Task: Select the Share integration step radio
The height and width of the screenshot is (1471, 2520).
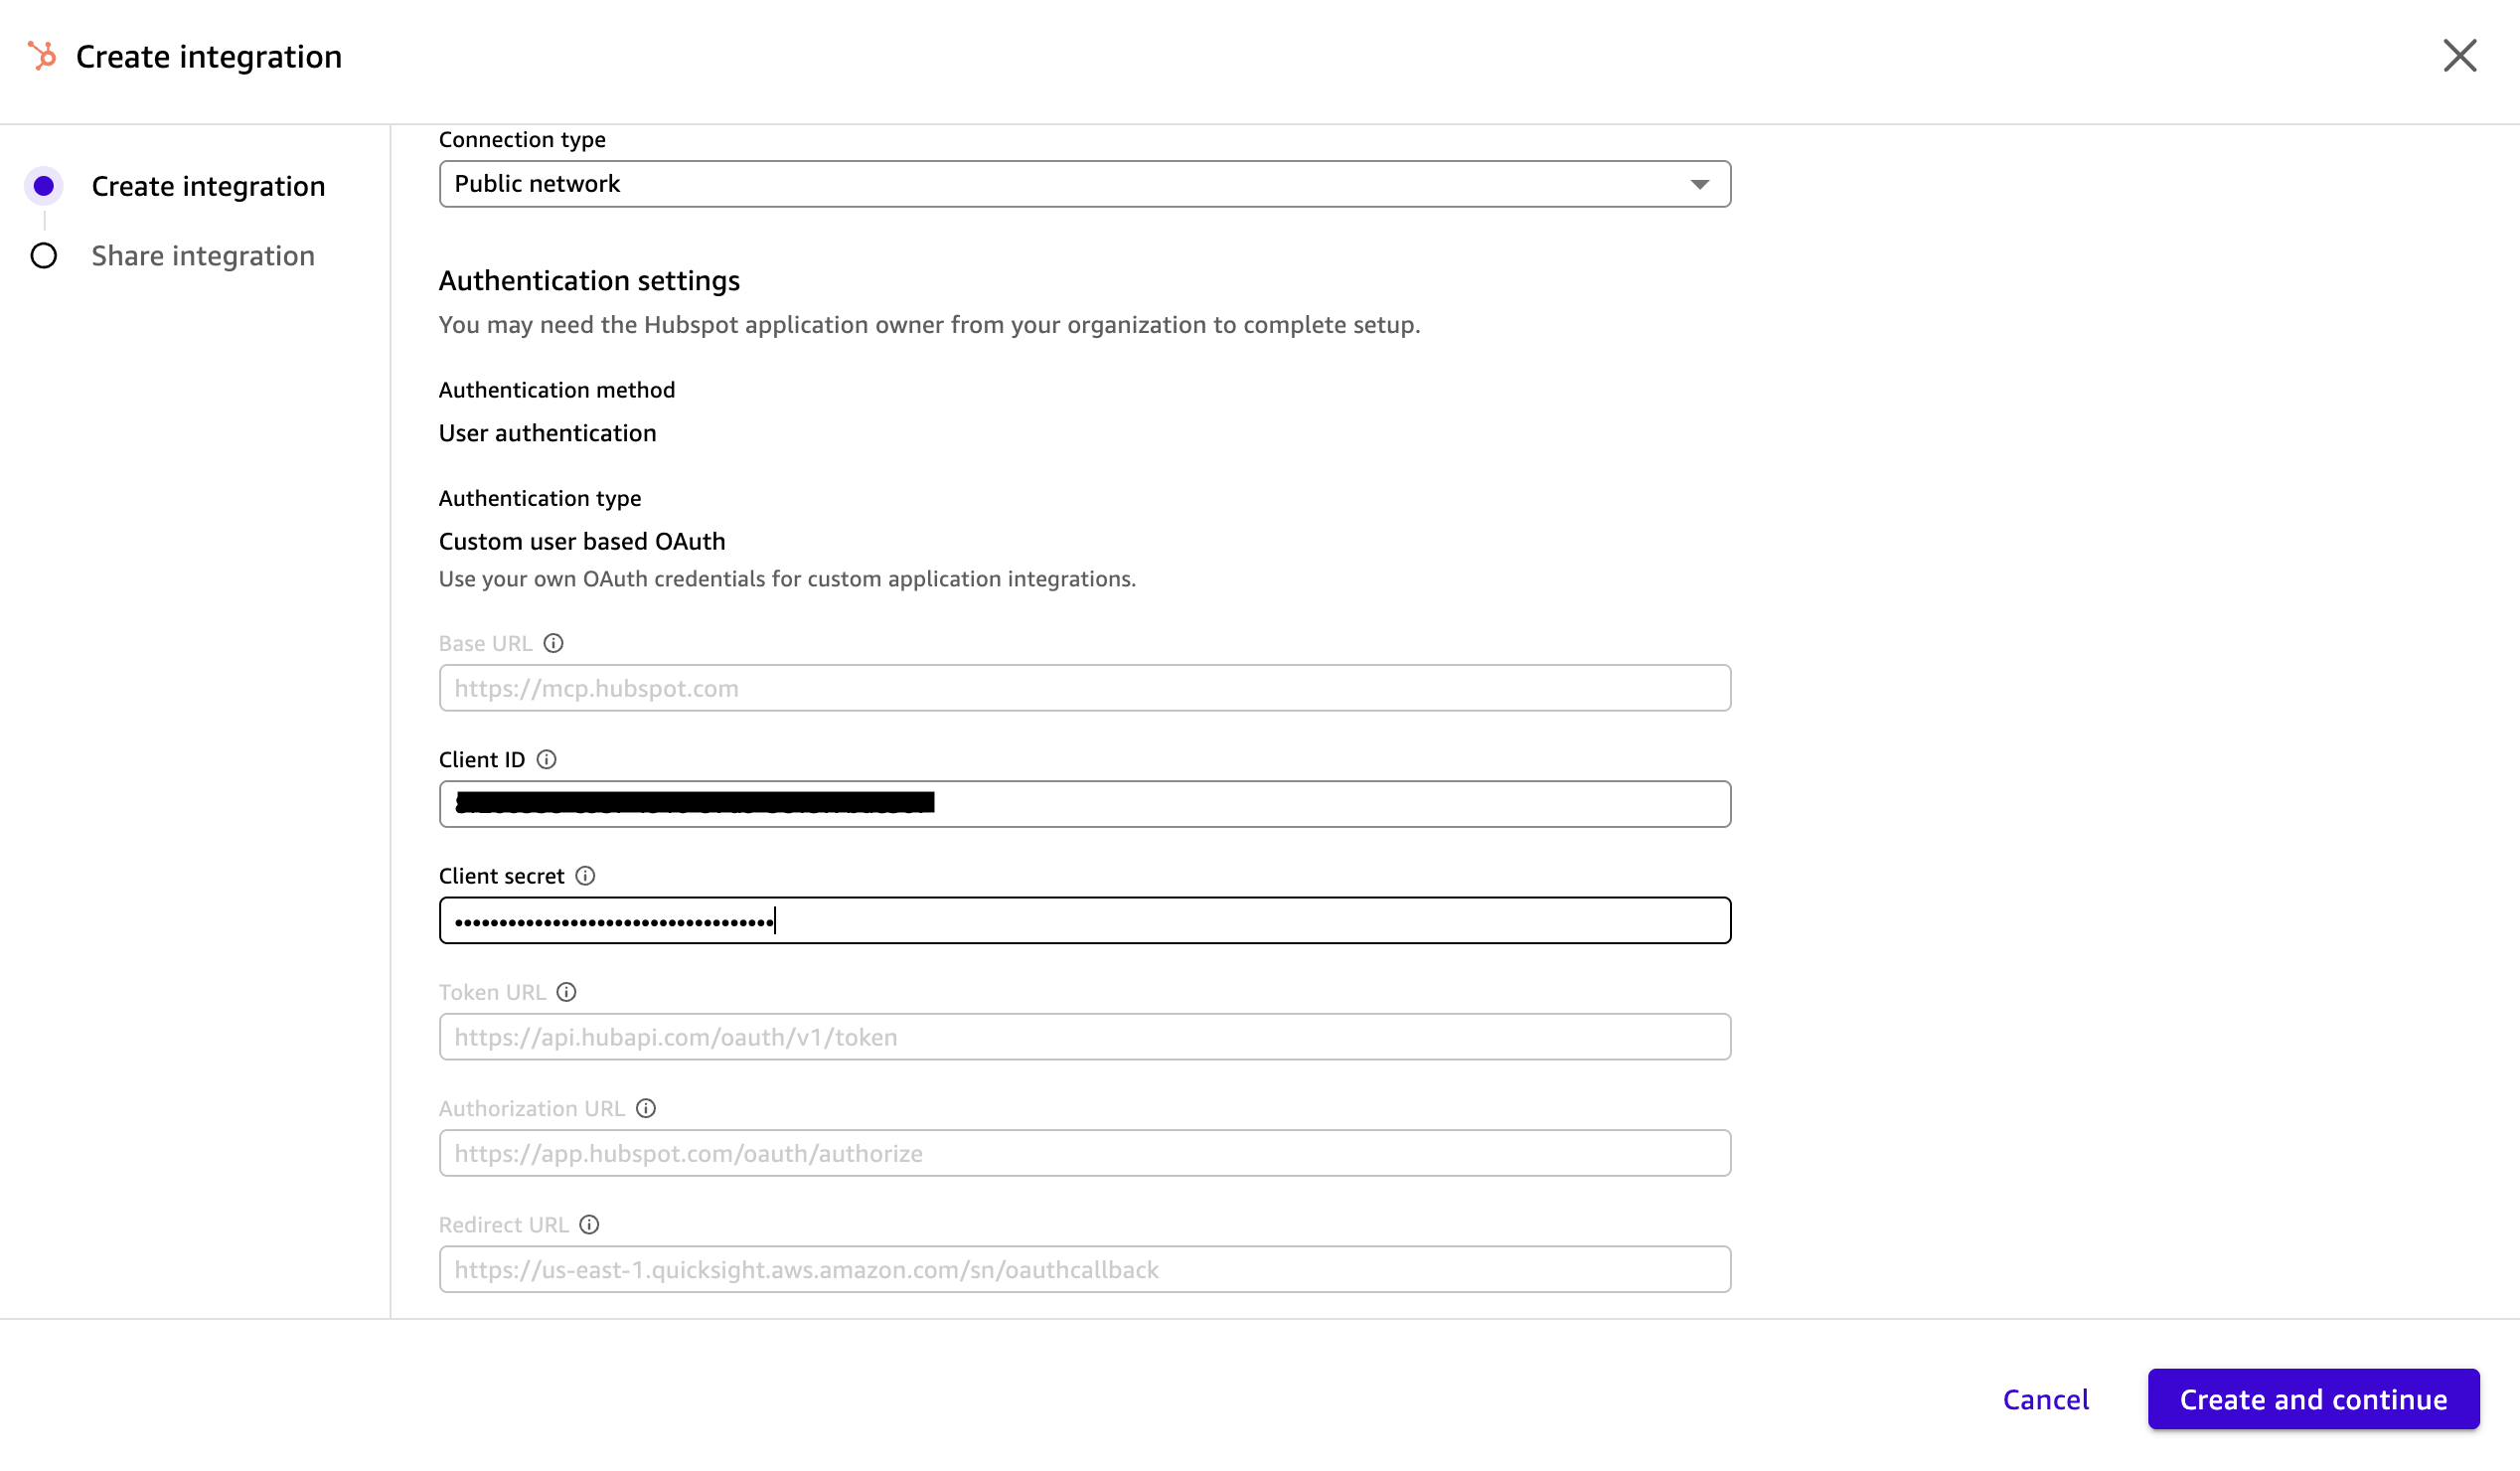Action: coord(43,256)
